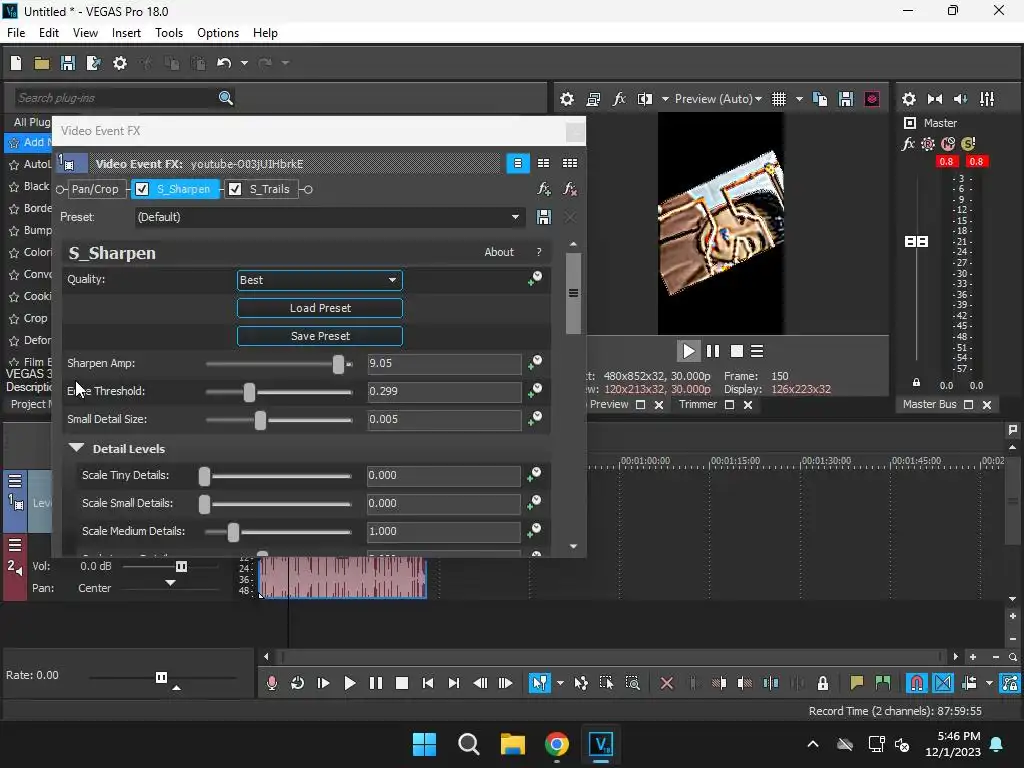
Task: Click the Load Preset button
Action: (x=319, y=308)
